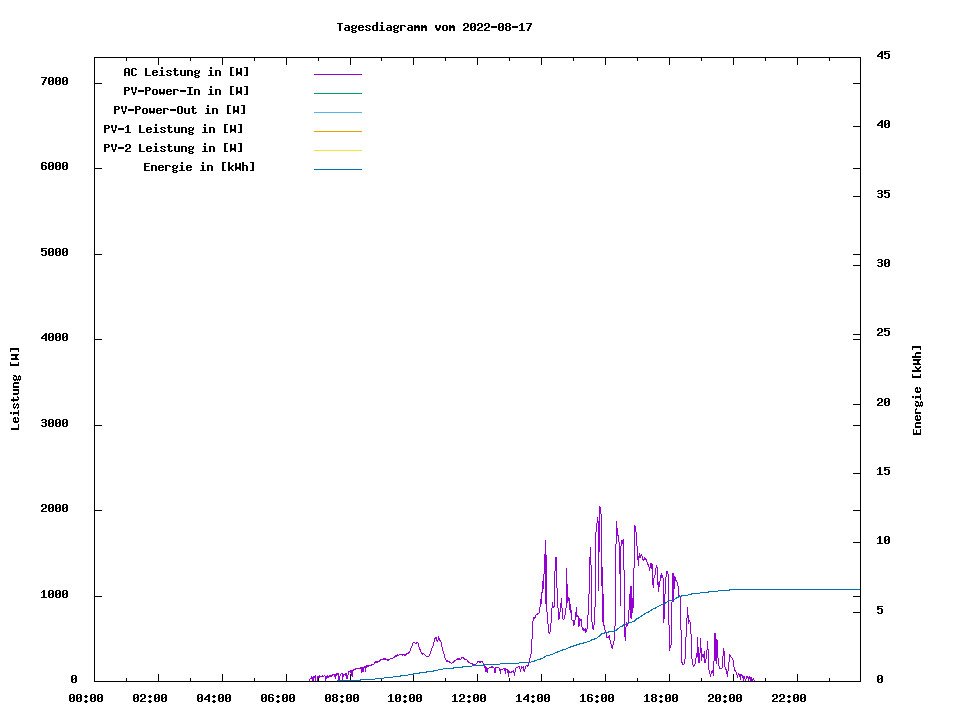Select the 'AC Leistung in [W]' legend label

coord(186,72)
